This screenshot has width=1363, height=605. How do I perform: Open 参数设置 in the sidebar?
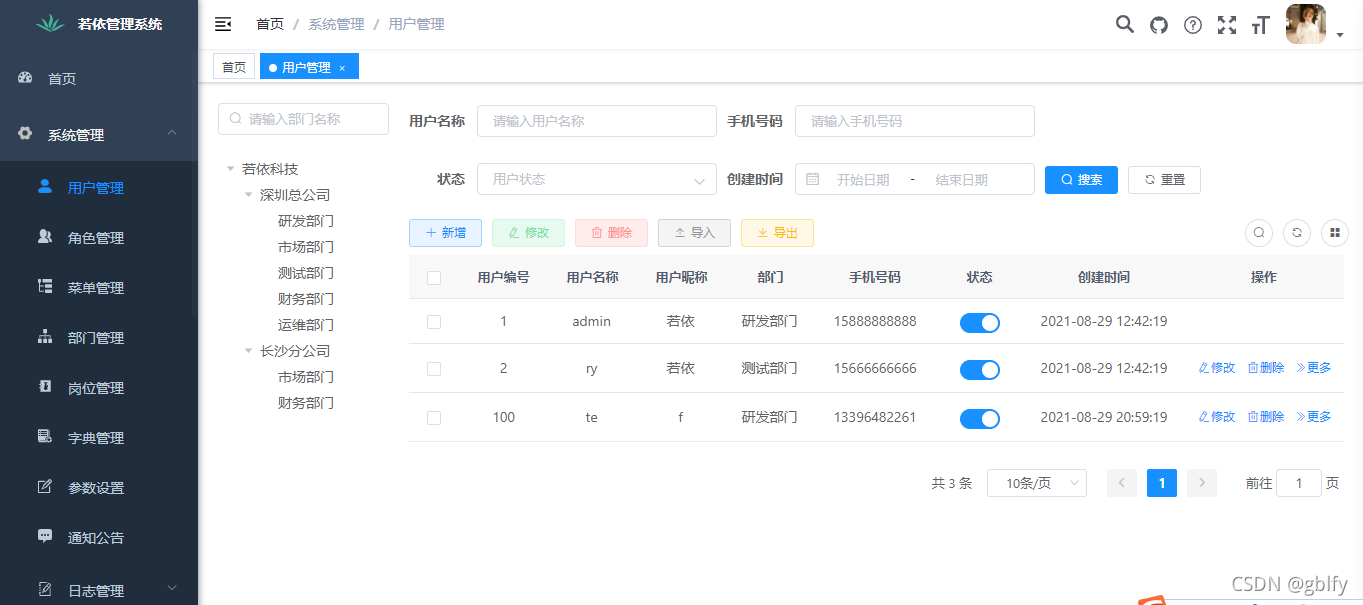click(x=99, y=487)
